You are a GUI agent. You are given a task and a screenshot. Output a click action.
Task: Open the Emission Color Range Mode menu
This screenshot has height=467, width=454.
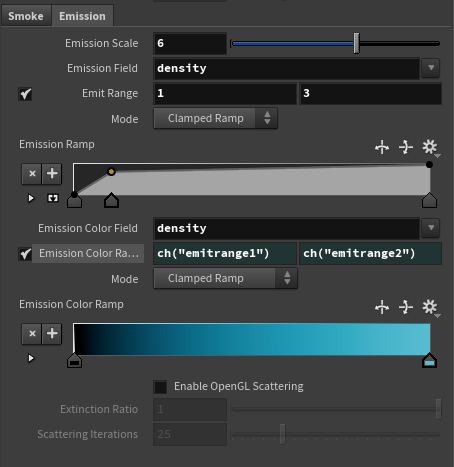[x=225, y=278]
